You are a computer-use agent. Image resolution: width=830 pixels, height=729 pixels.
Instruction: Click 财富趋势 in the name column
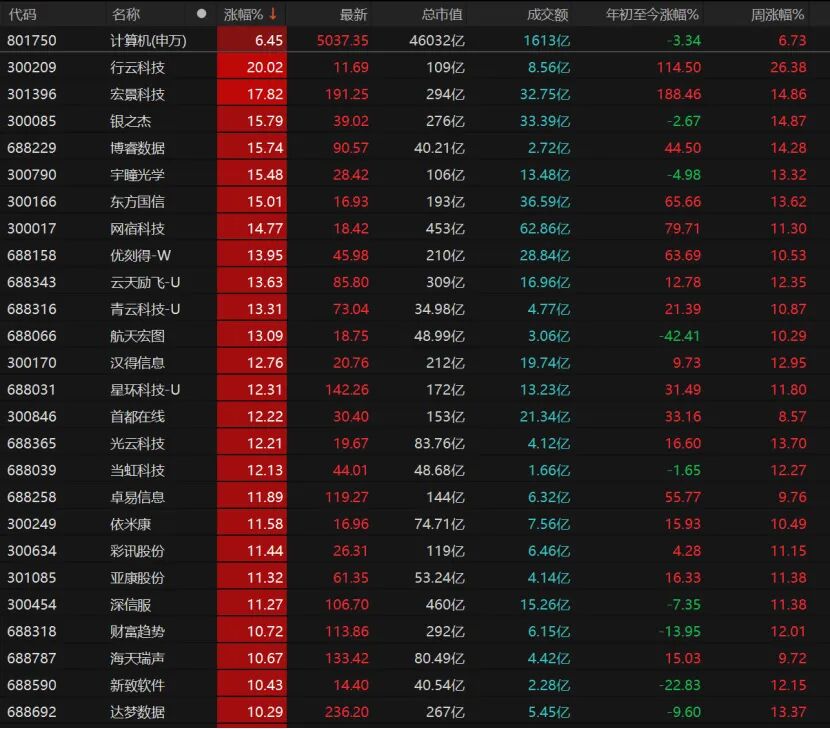pyautogui.click(x=137, y=631)
